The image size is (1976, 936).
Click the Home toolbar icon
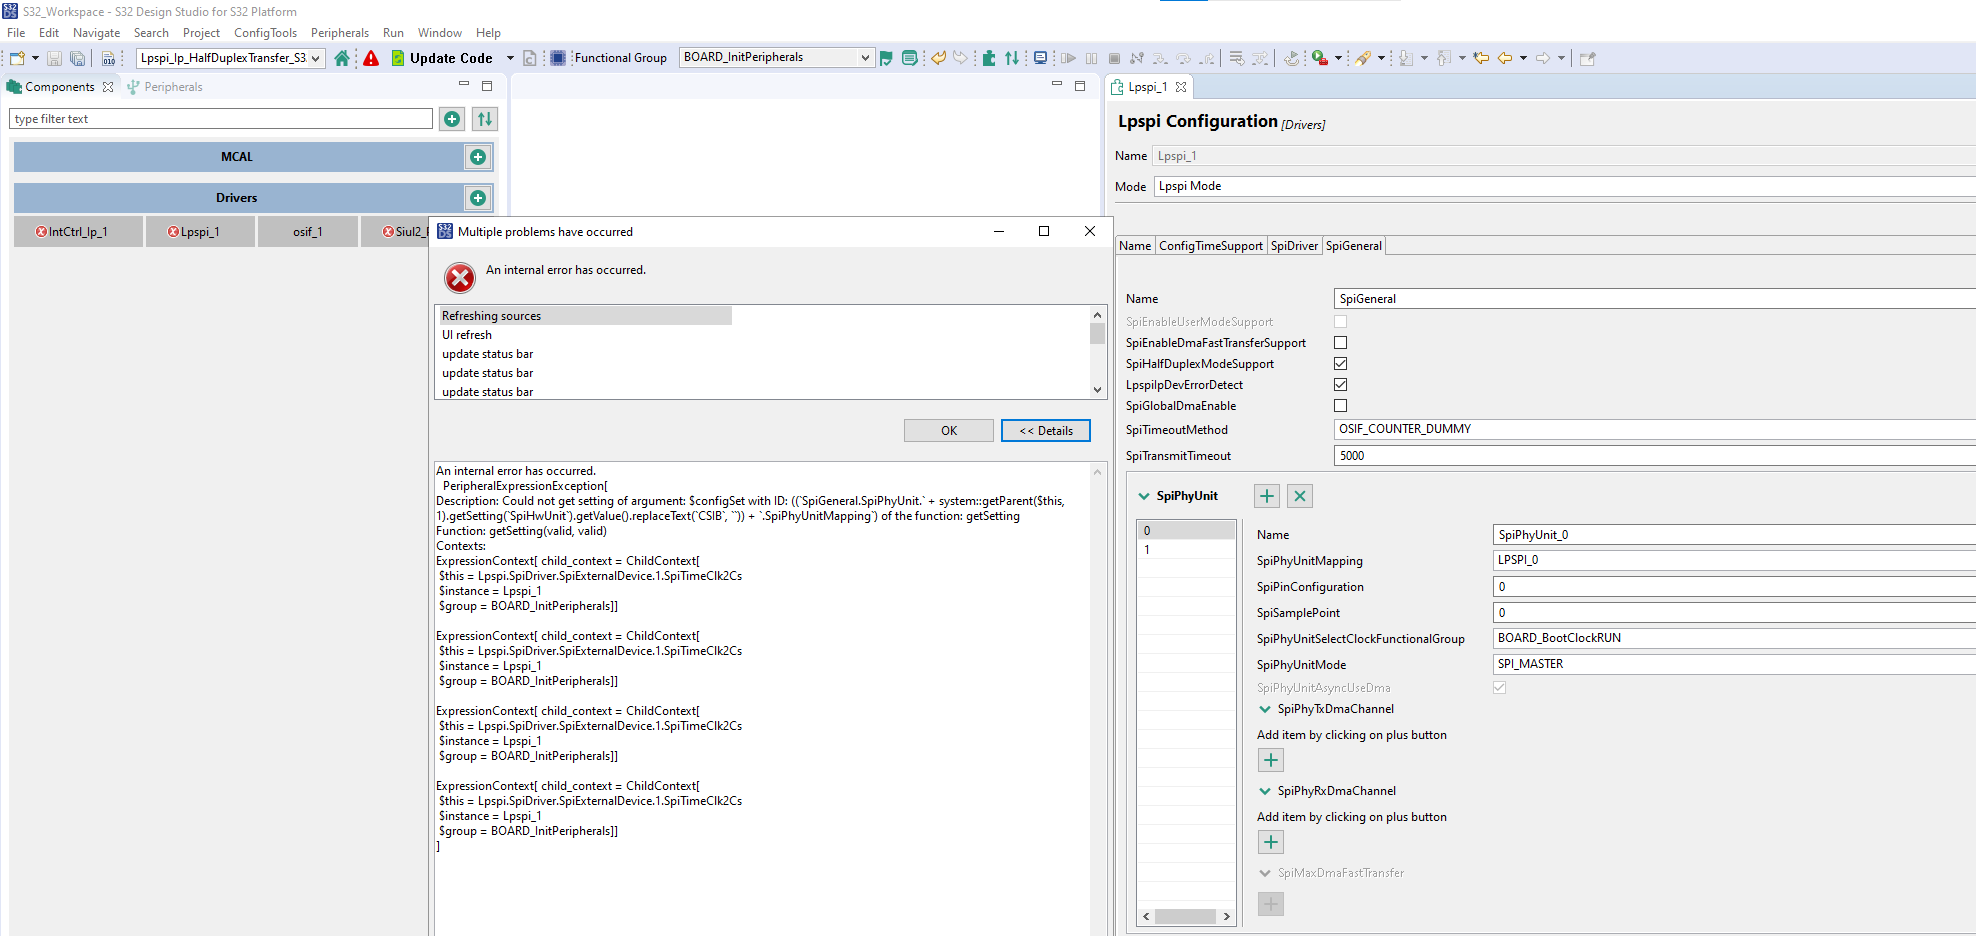(x=343, y=57)
